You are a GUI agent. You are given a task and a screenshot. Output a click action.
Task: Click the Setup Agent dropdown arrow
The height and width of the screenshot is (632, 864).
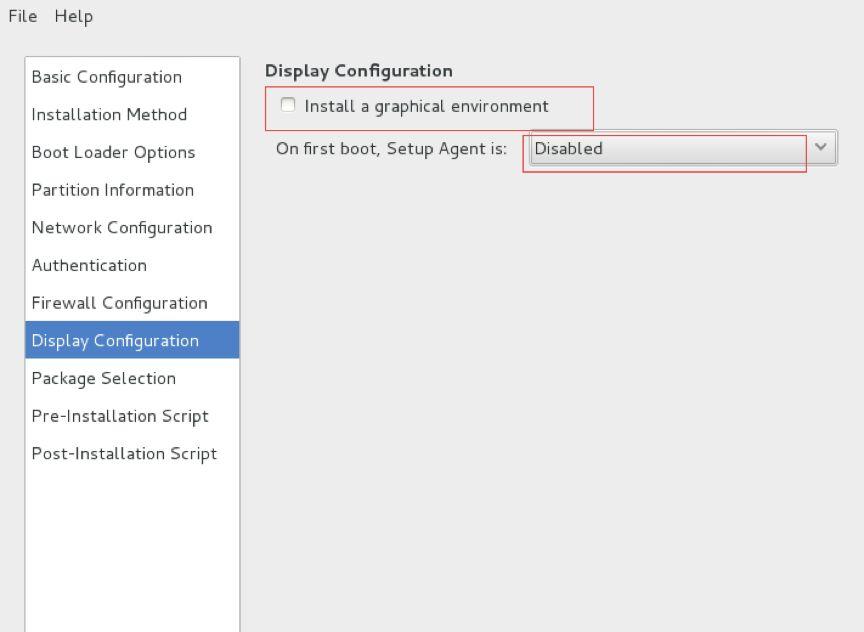821,148
